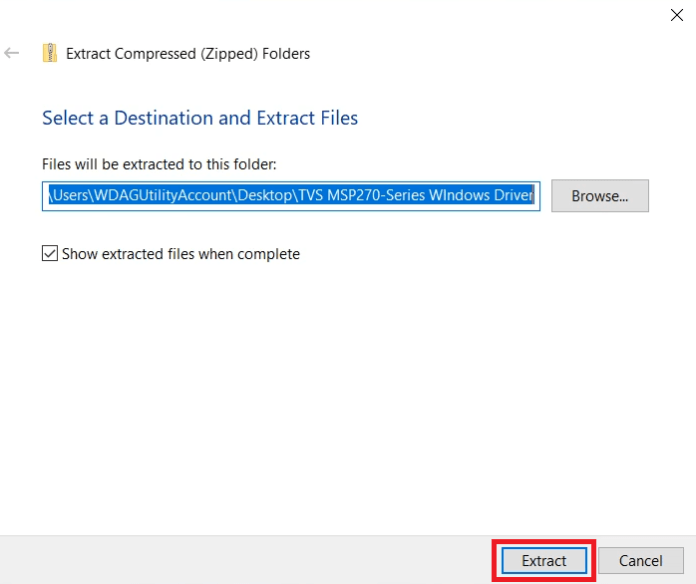
Task: Click the zipped folder icon beside the title
Action: tap(49, 53)
